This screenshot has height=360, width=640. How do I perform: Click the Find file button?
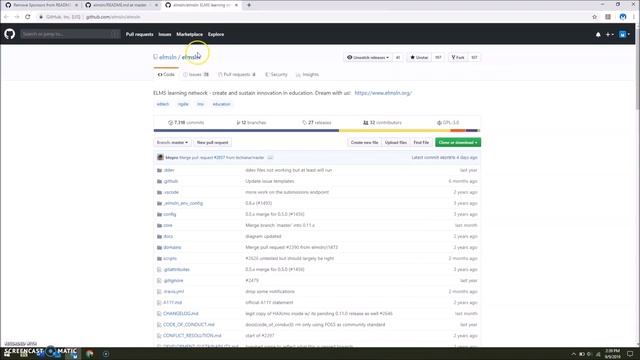coord(421,142)
